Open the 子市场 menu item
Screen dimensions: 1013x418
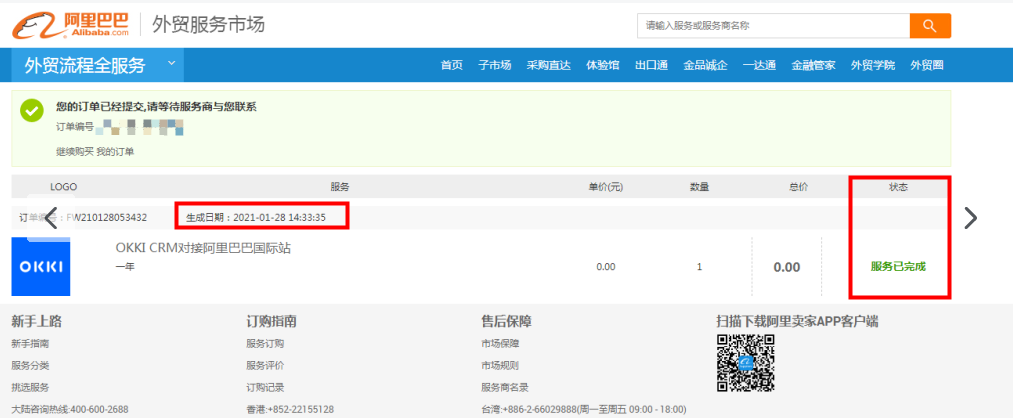tap(495, 65)
